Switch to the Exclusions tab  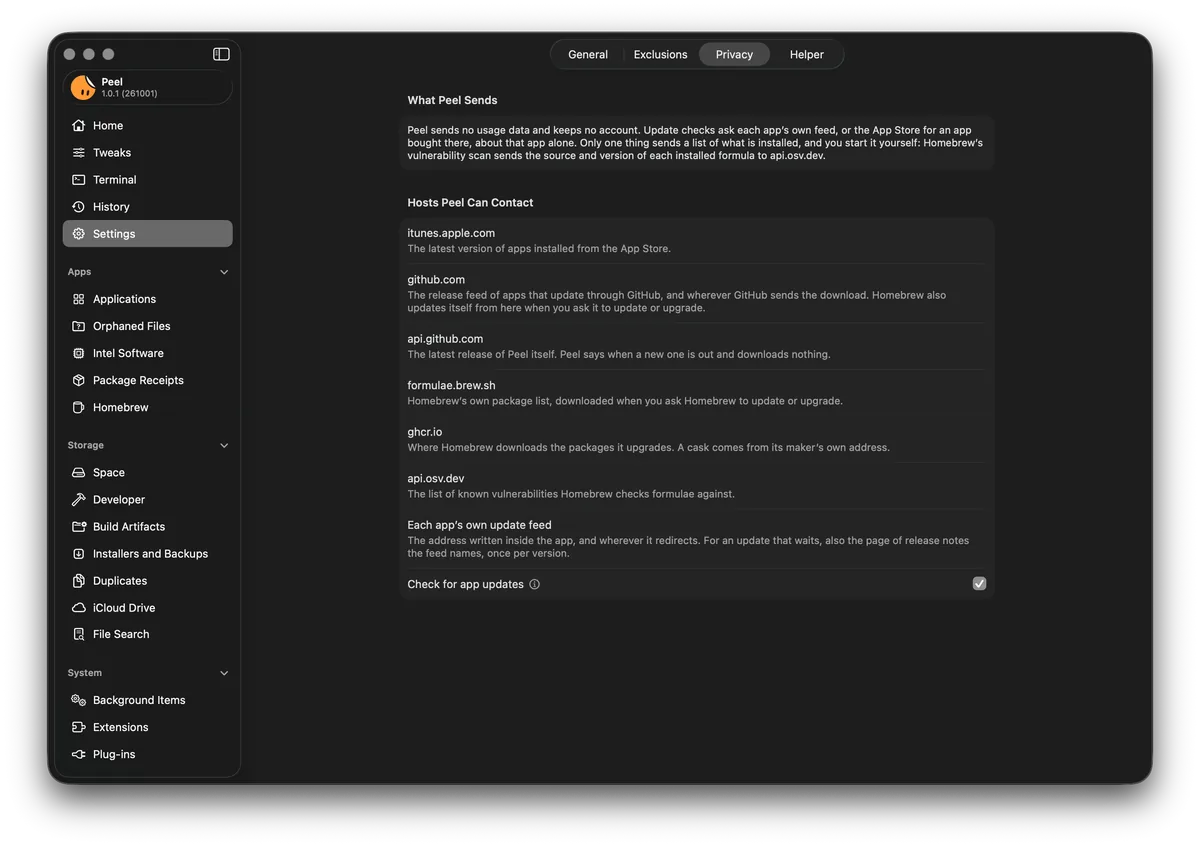coord(660,54)
